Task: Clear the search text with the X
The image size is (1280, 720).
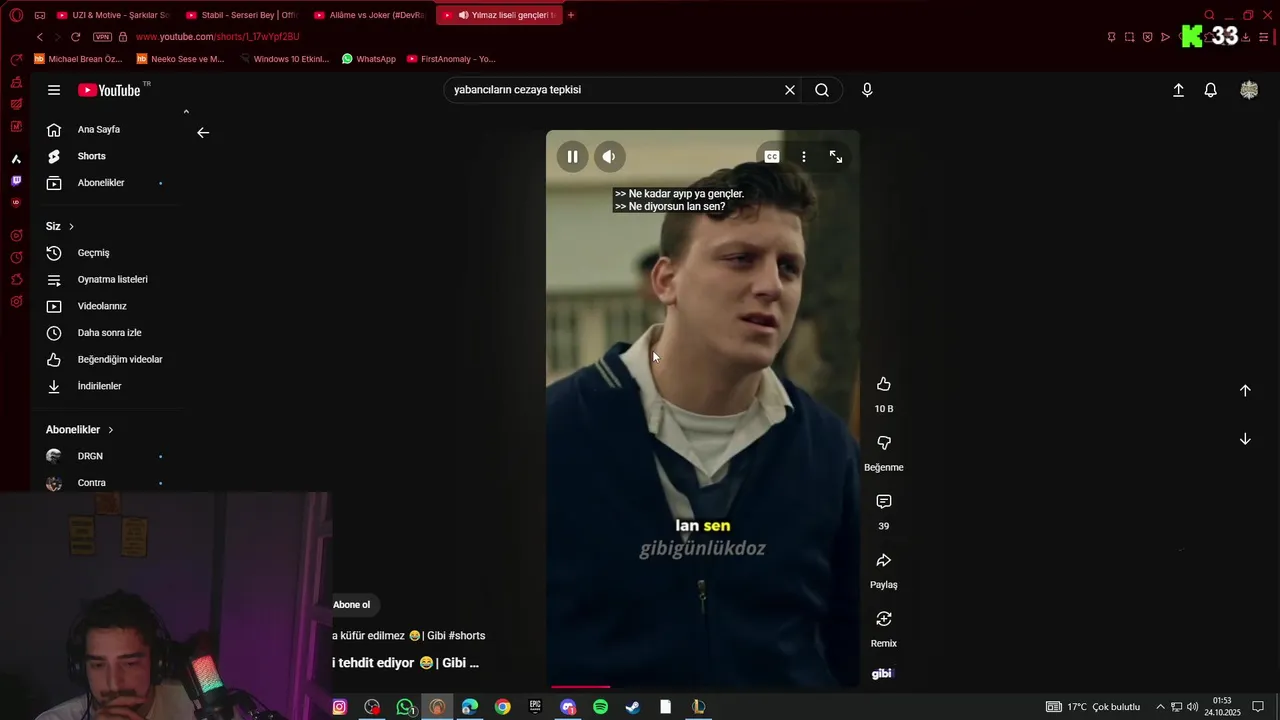Action: click(x=790, y=90)
